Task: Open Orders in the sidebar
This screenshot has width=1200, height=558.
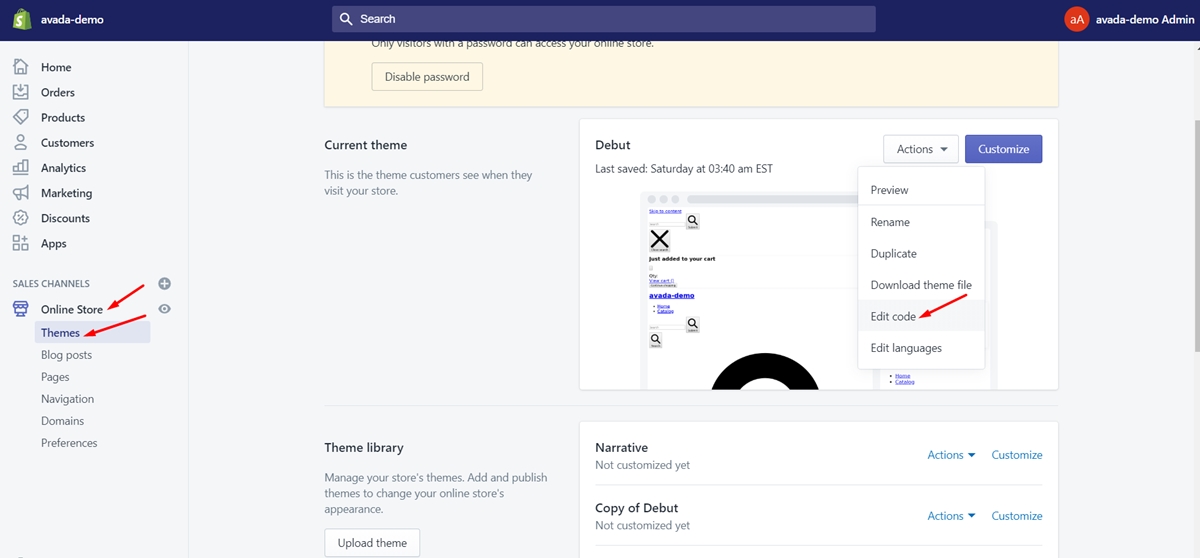Action: click(58, 92)
